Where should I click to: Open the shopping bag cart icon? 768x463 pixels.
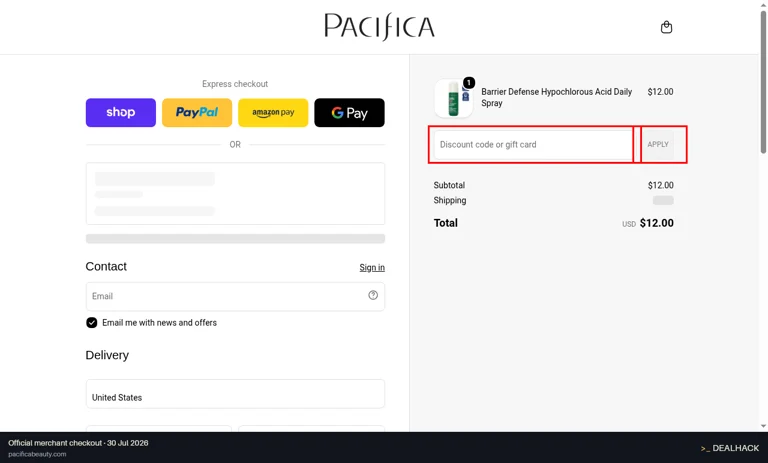pyautogui.click(x=666, y=27)
